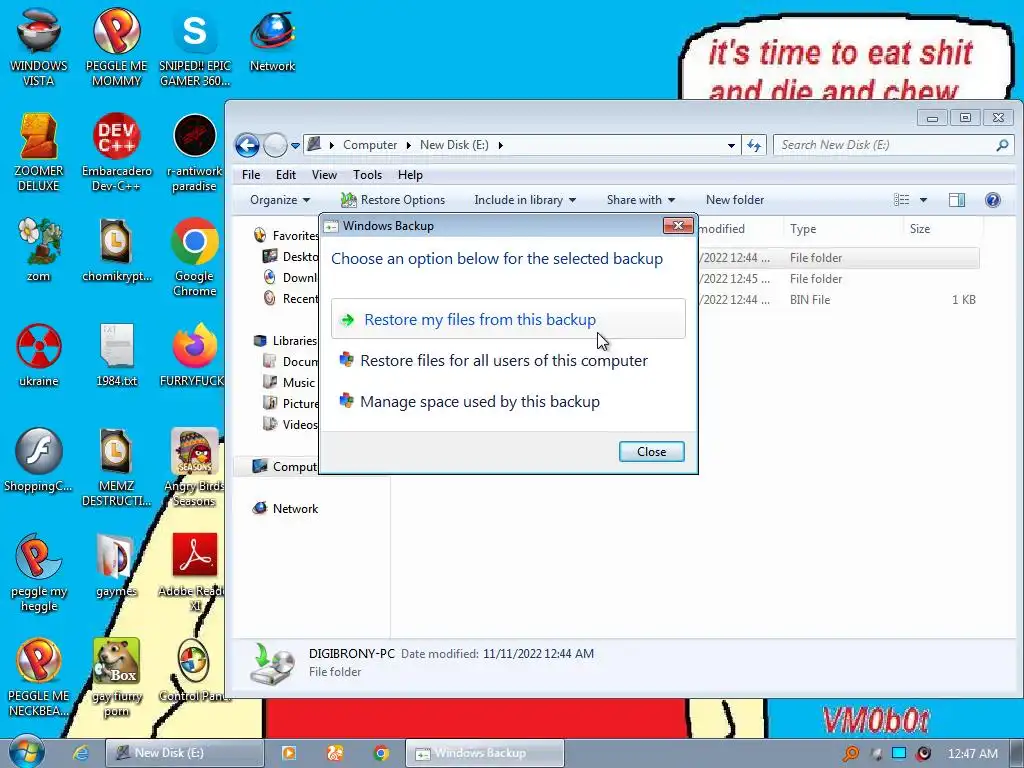1024x768 pixels.
Task: Click the Windows Start orb
Action: coord(27,752)
